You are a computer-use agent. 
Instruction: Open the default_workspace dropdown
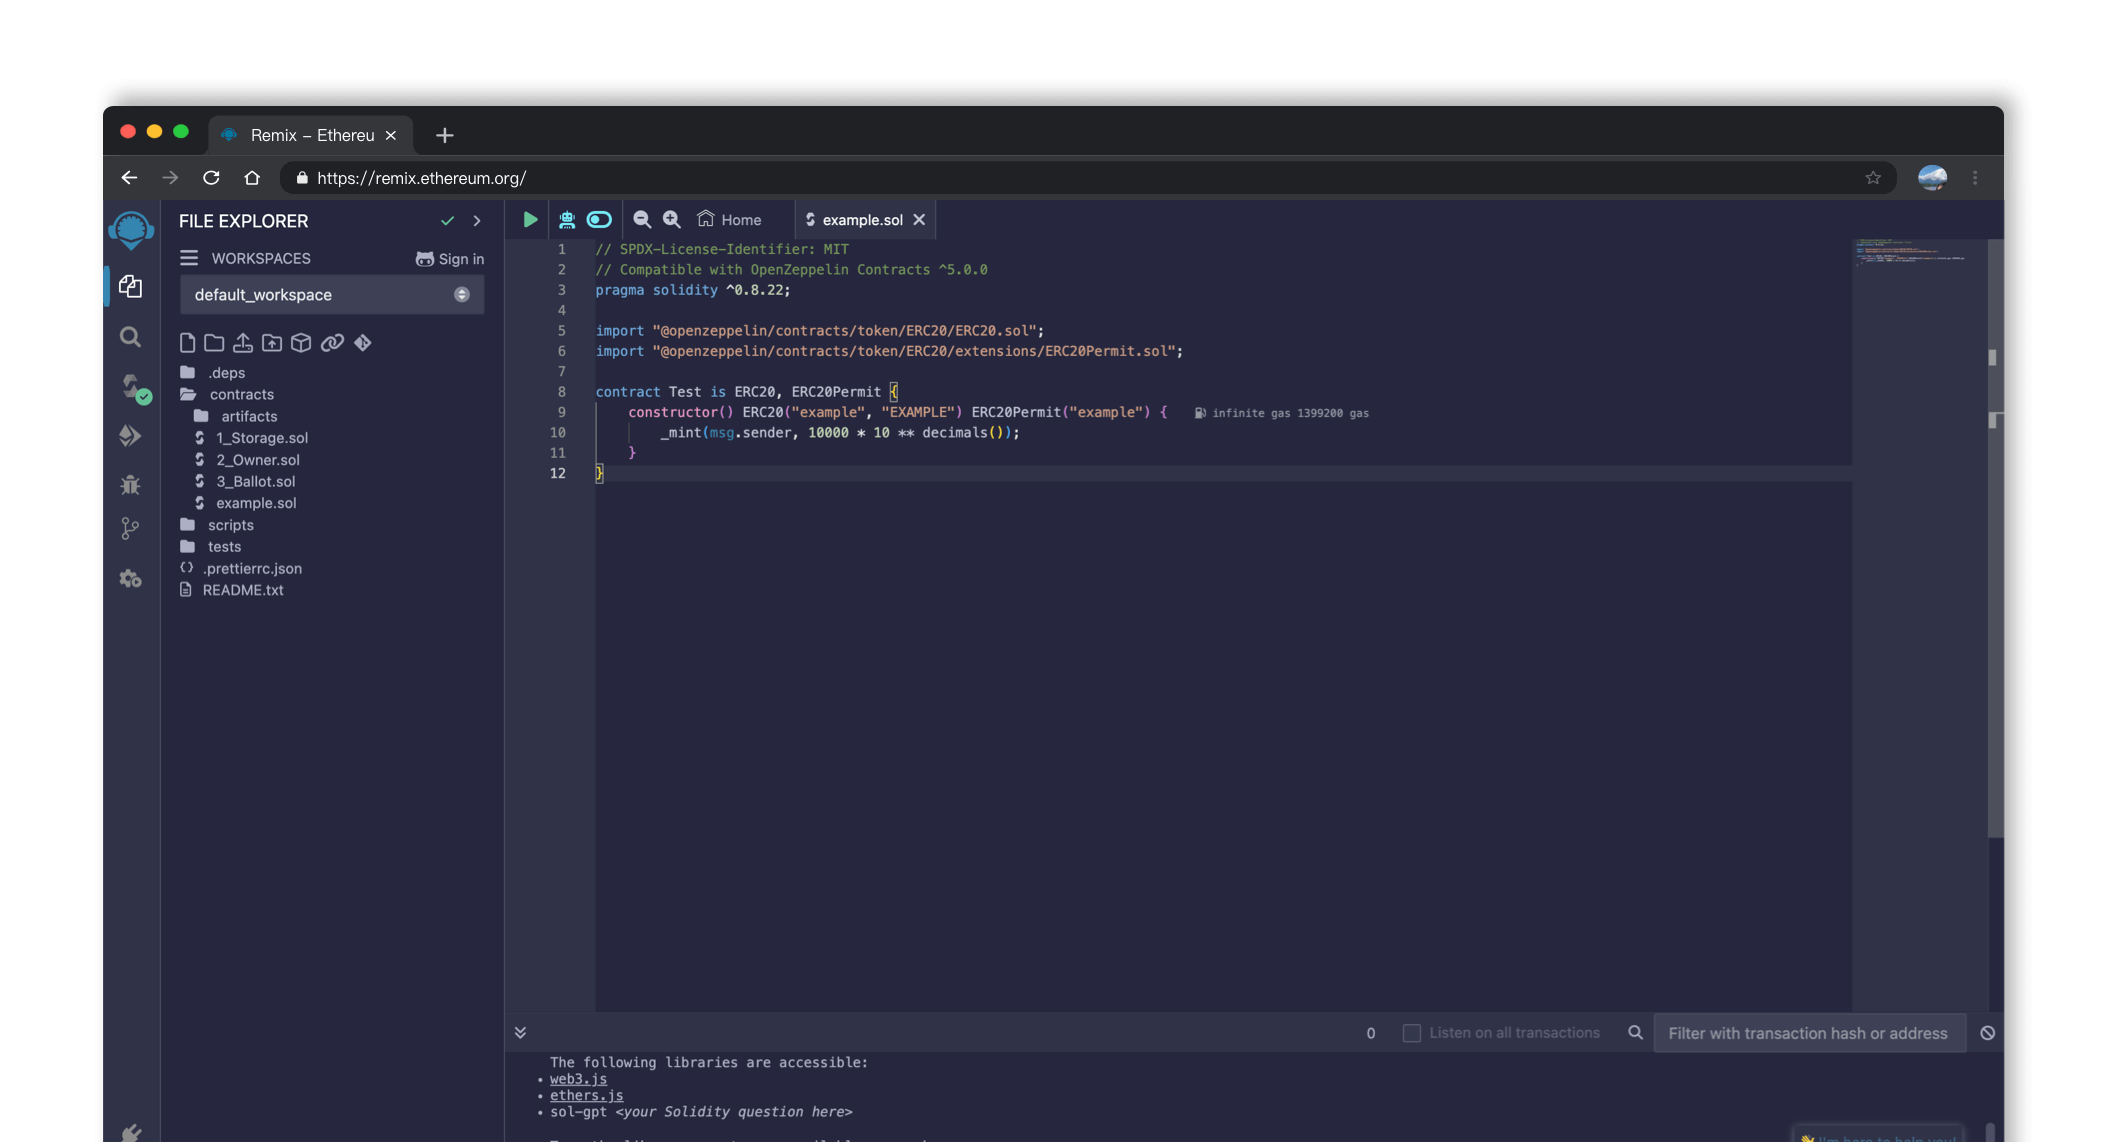[x=461, y=294]
